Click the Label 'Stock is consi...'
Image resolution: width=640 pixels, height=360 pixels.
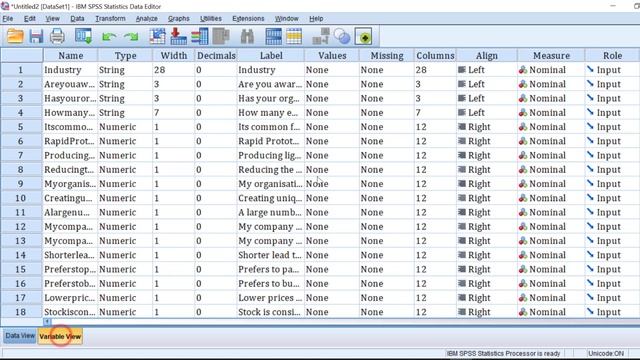(x=271, y=312)
